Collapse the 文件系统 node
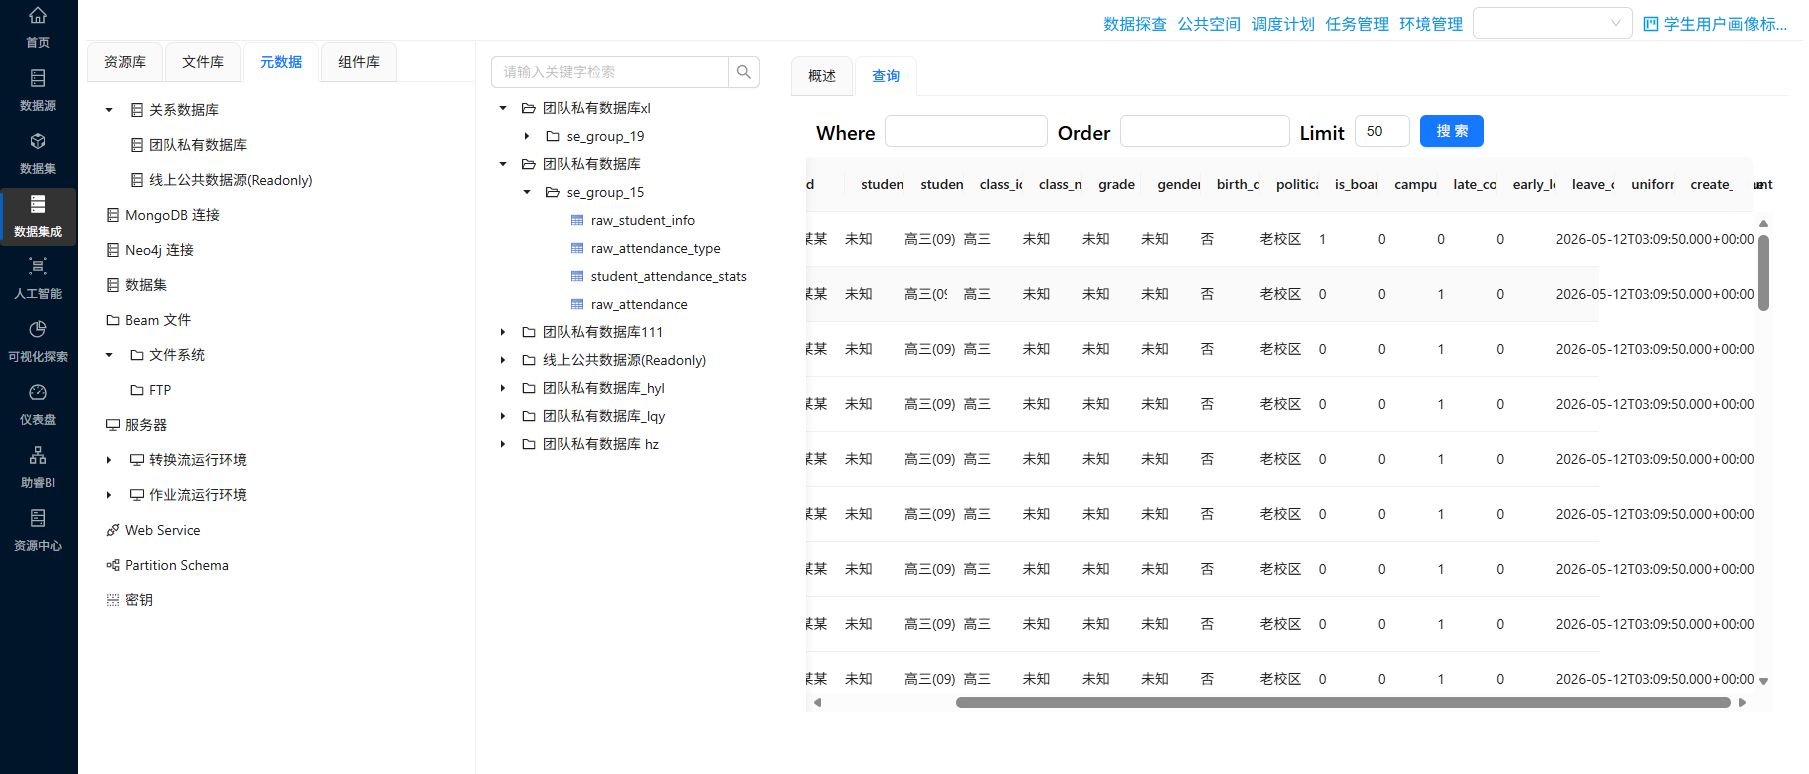Viewport: 1809px width, 774px height. (x=109, y=355)
